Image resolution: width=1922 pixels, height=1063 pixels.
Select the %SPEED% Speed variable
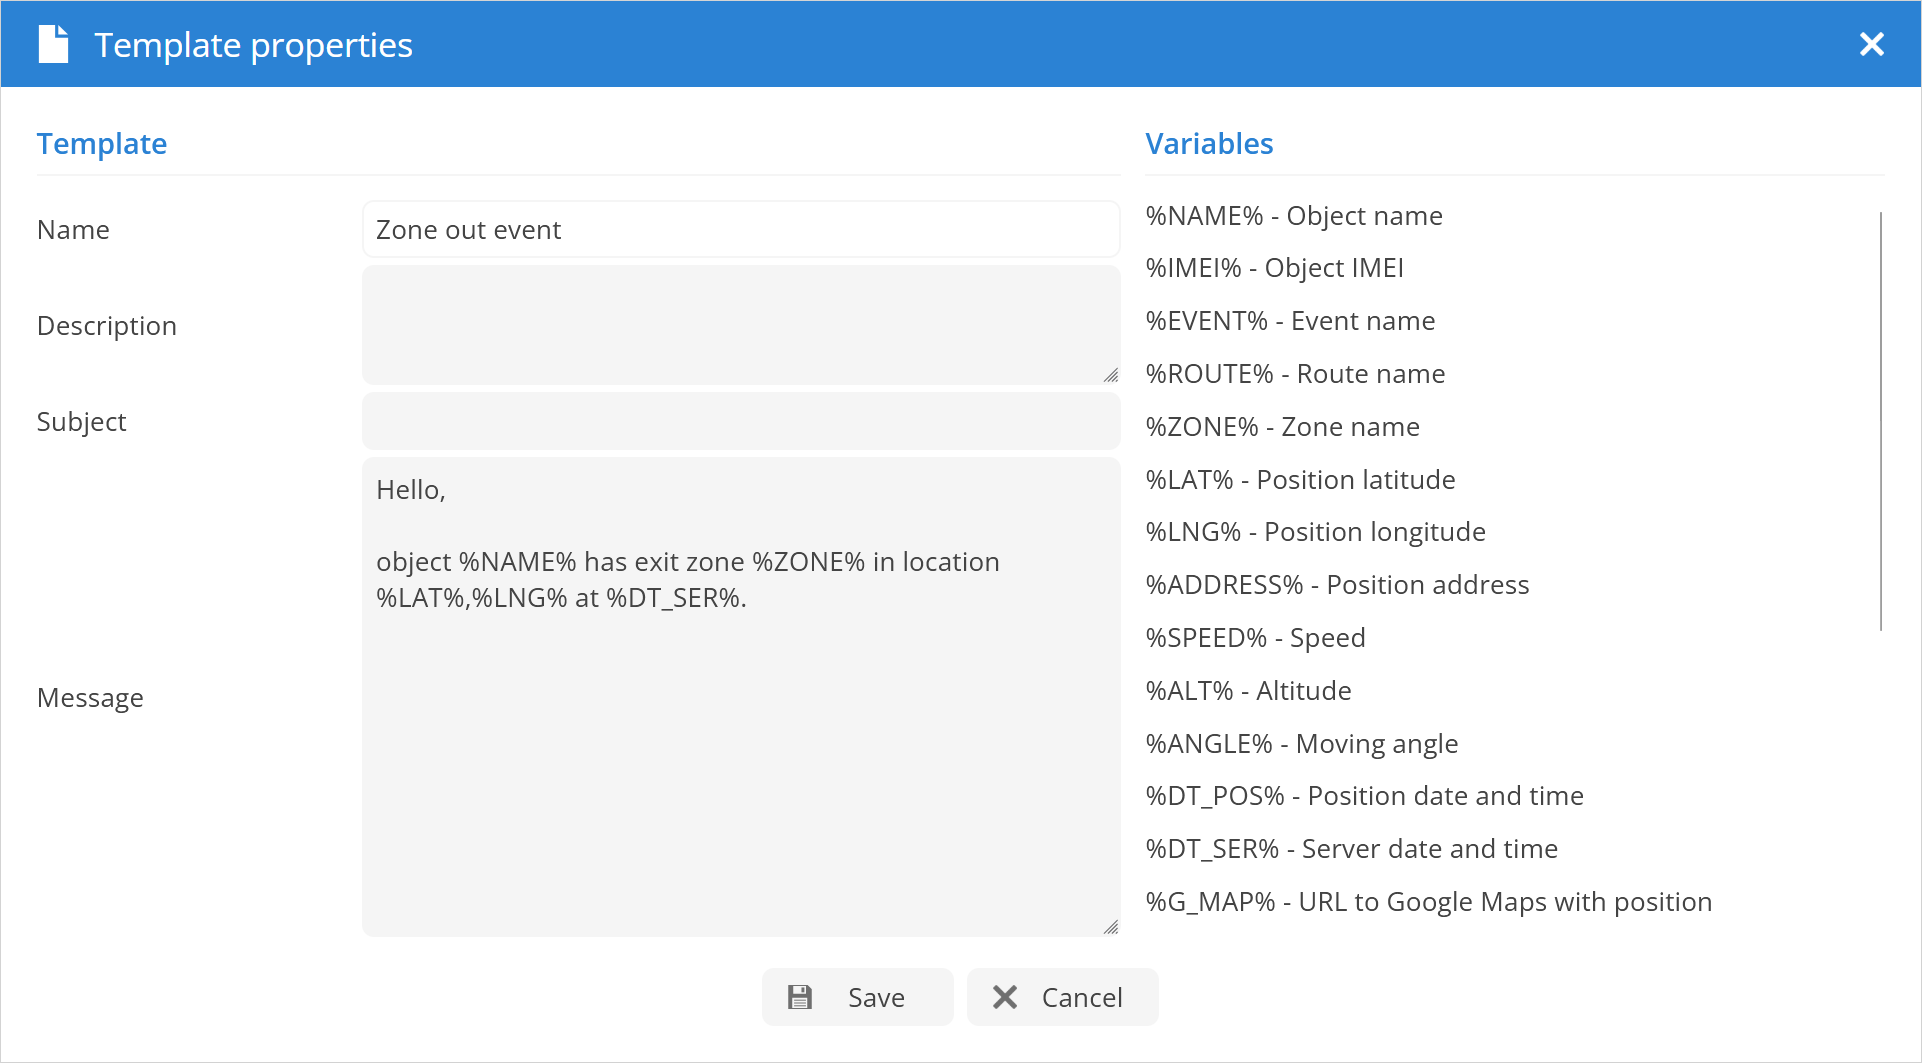[1255, 638]
